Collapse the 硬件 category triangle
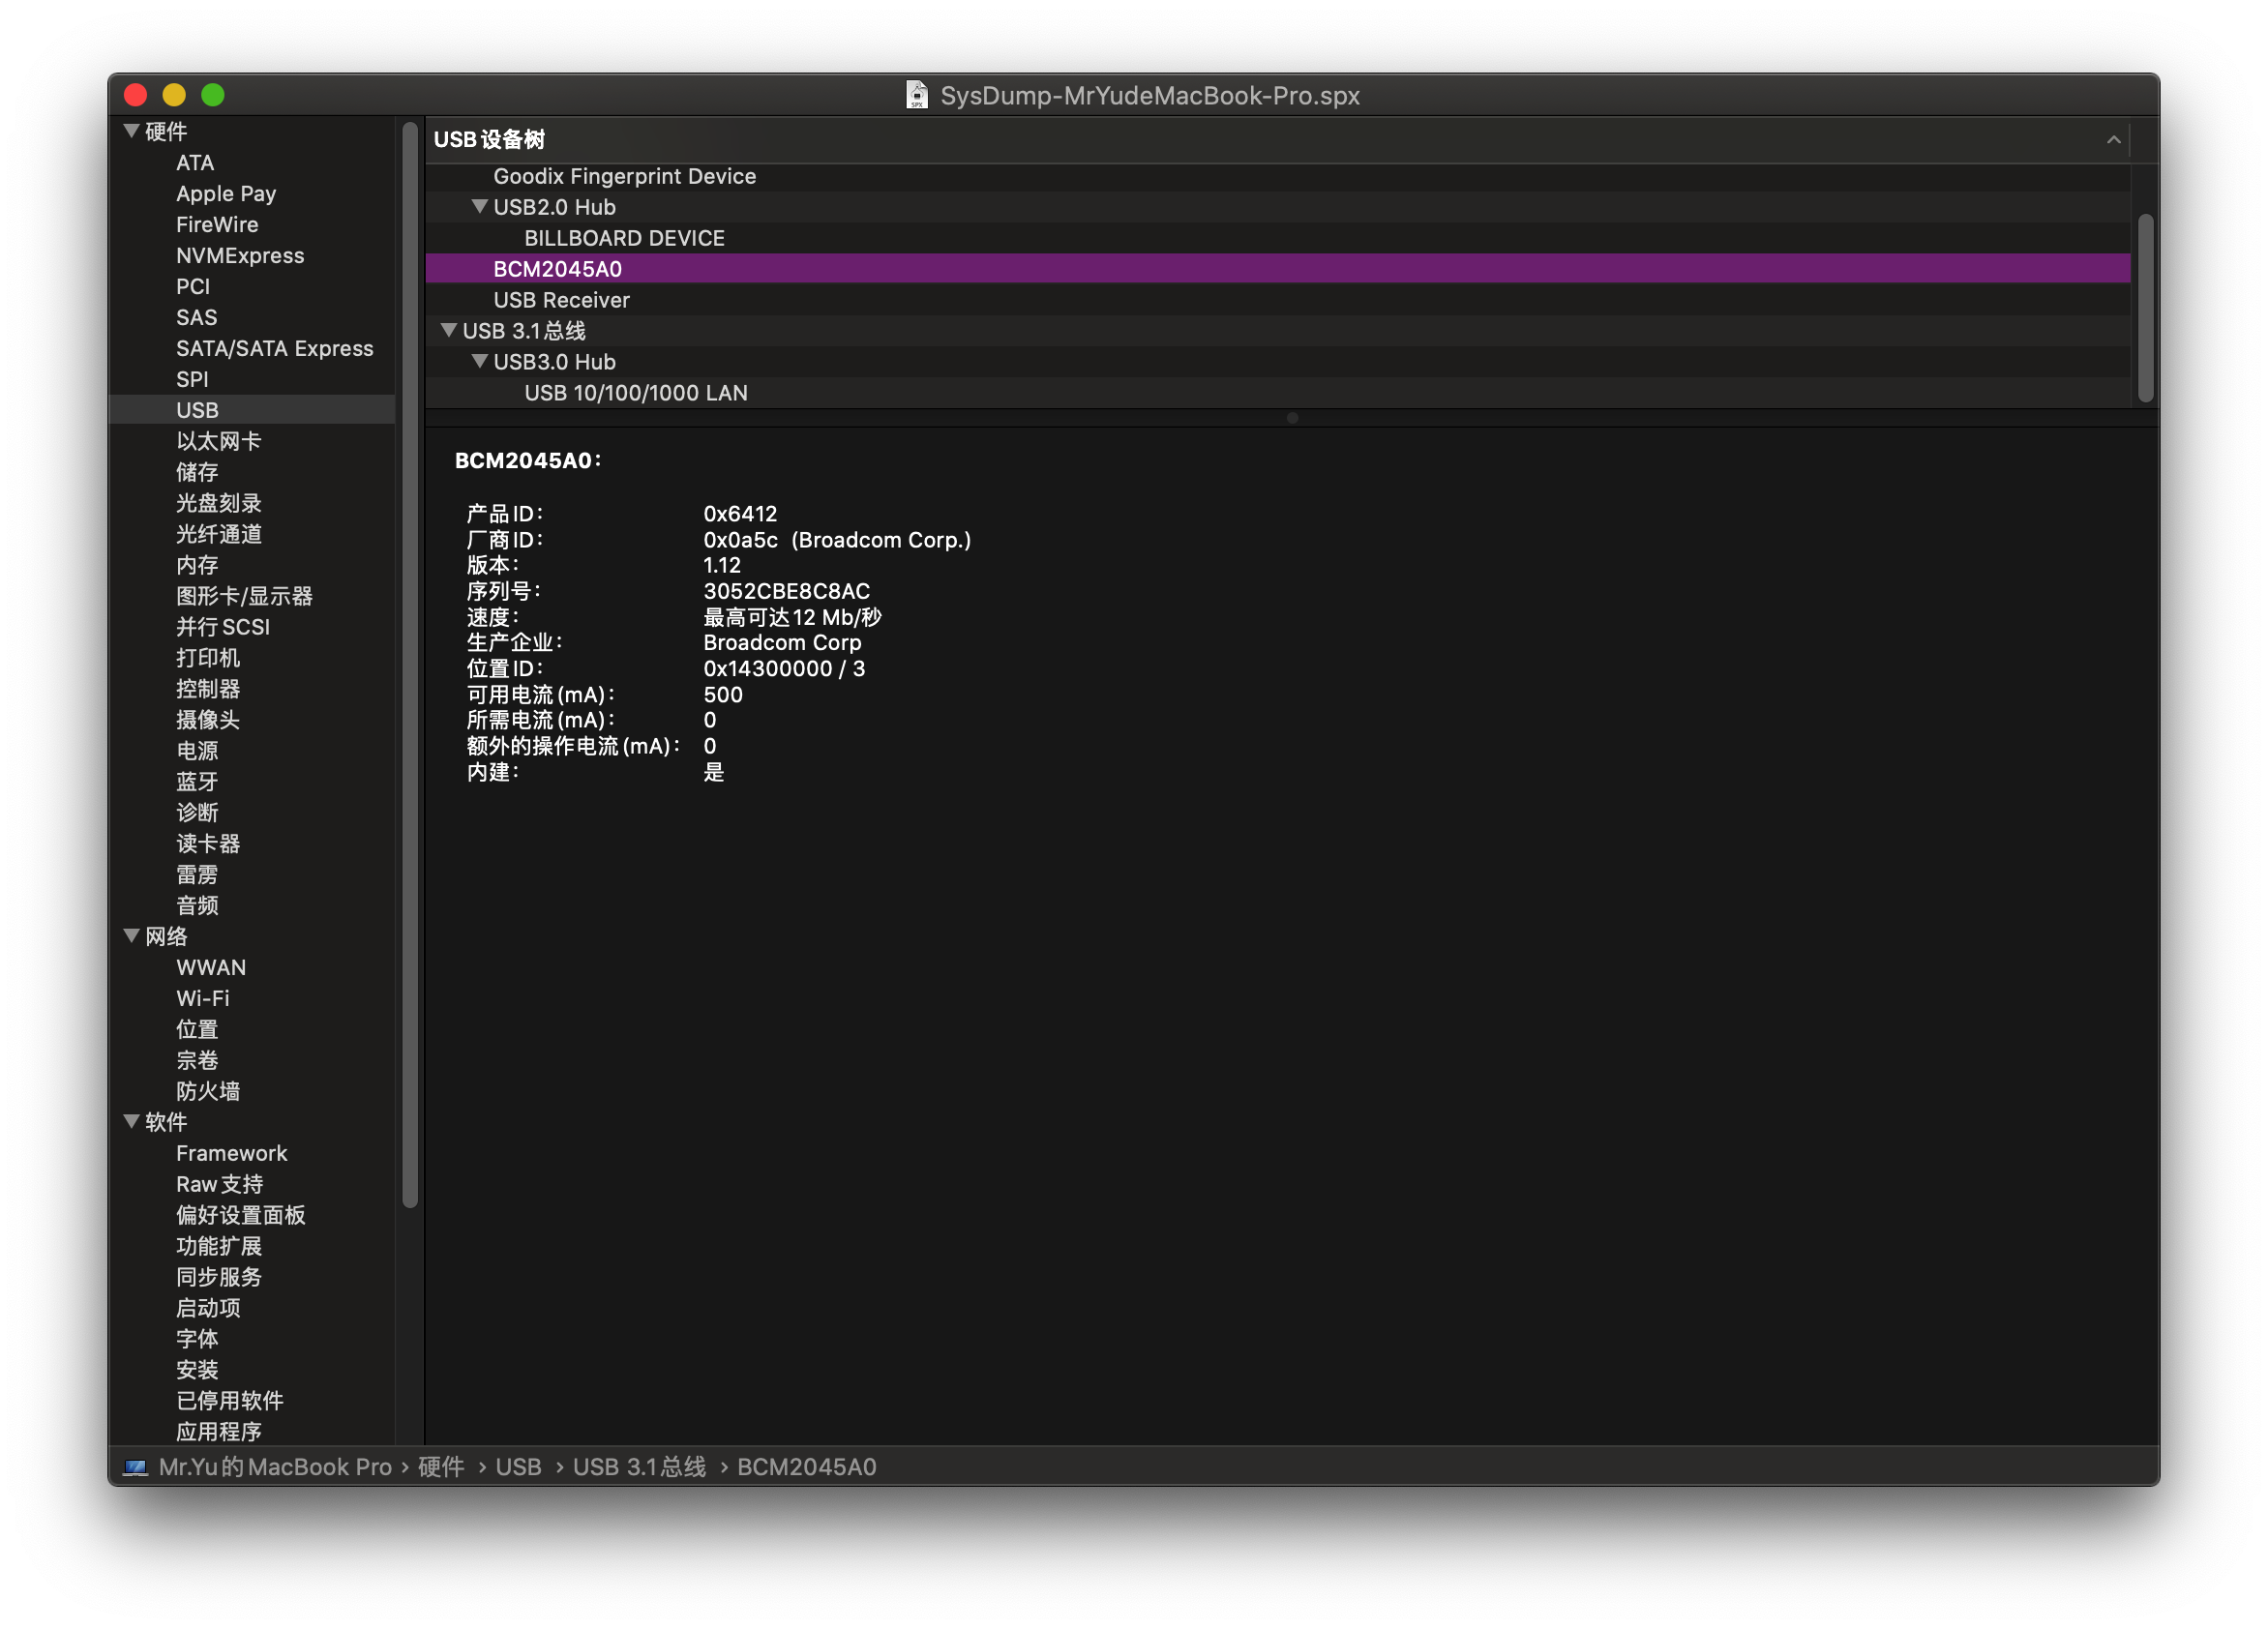This screenshot has height=1629, width=2268. coord(131,131)
